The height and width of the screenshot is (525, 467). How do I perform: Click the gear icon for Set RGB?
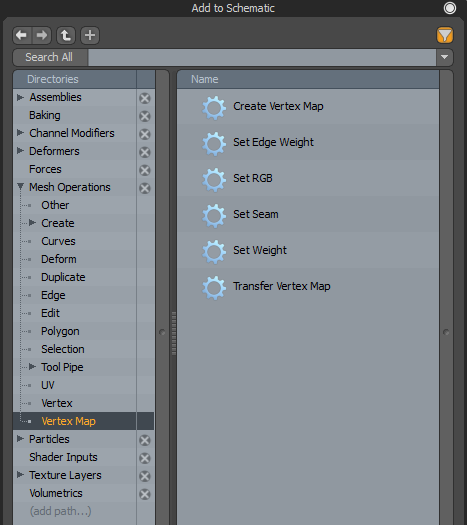[214, 179]
